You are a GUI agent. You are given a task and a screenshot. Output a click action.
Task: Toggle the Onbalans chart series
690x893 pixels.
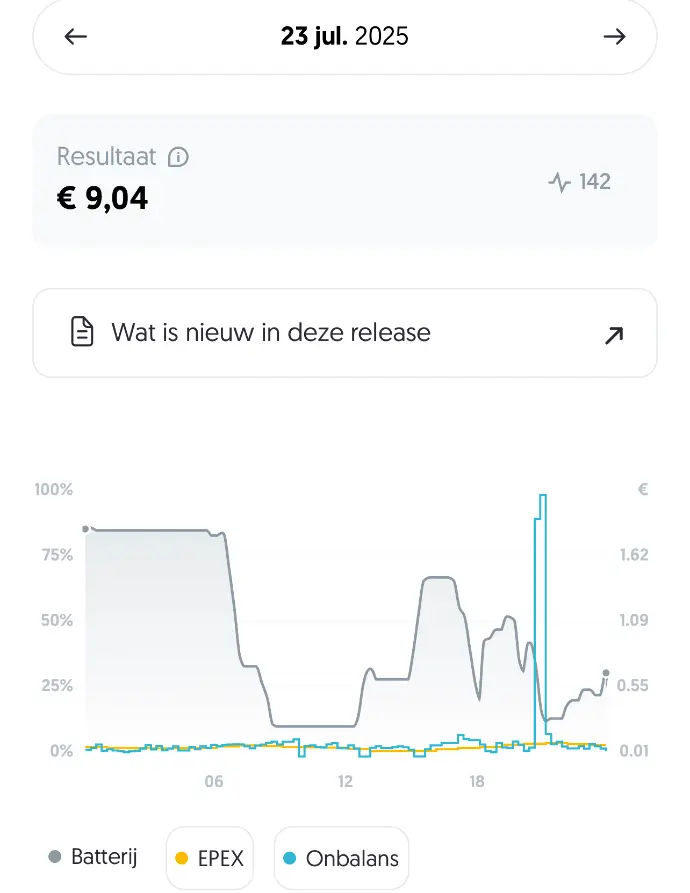click(341, 858)
